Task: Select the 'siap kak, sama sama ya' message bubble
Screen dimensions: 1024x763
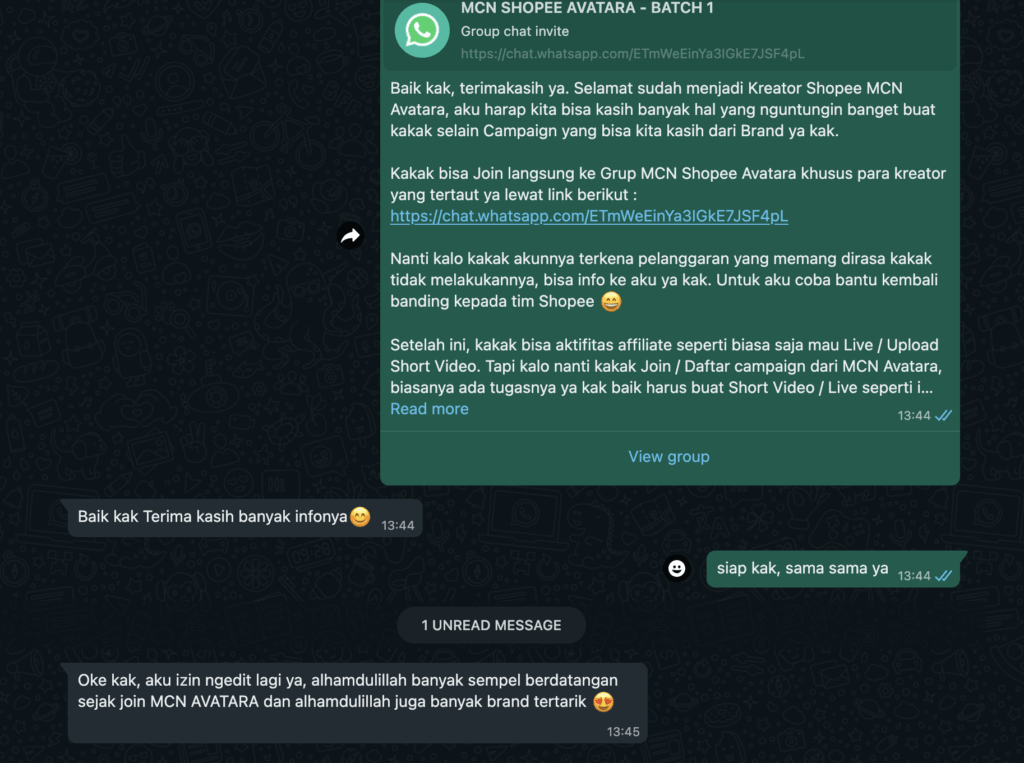Action: (x=833, y=569)
